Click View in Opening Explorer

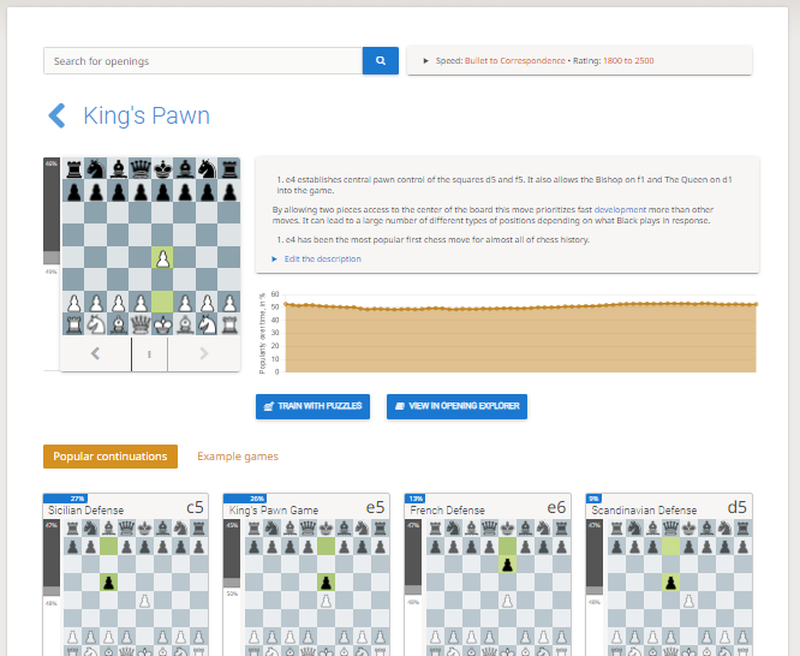point(457,406)
